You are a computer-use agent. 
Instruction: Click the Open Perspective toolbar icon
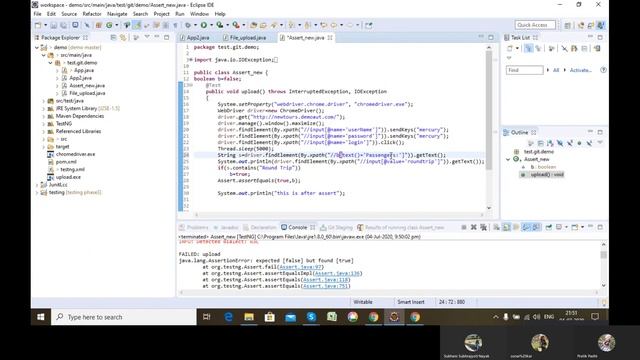(568, 25)
